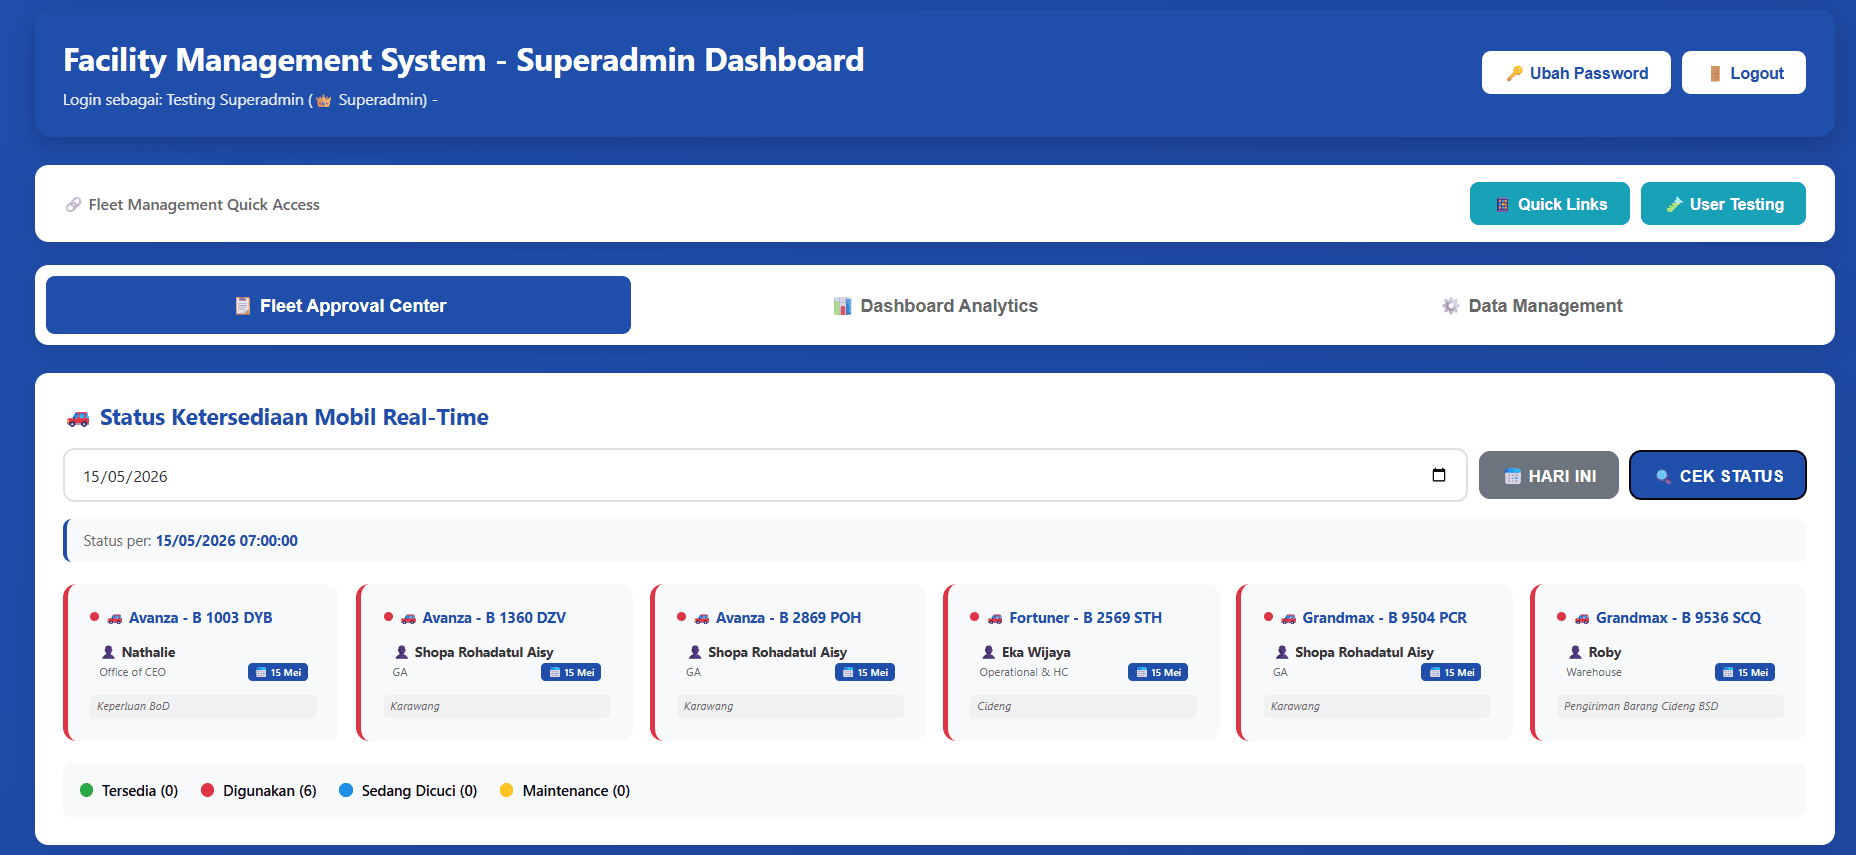Open the date picker calendar icon
The height and width of the screenshot is (855, 1856).
point(1439,475)
